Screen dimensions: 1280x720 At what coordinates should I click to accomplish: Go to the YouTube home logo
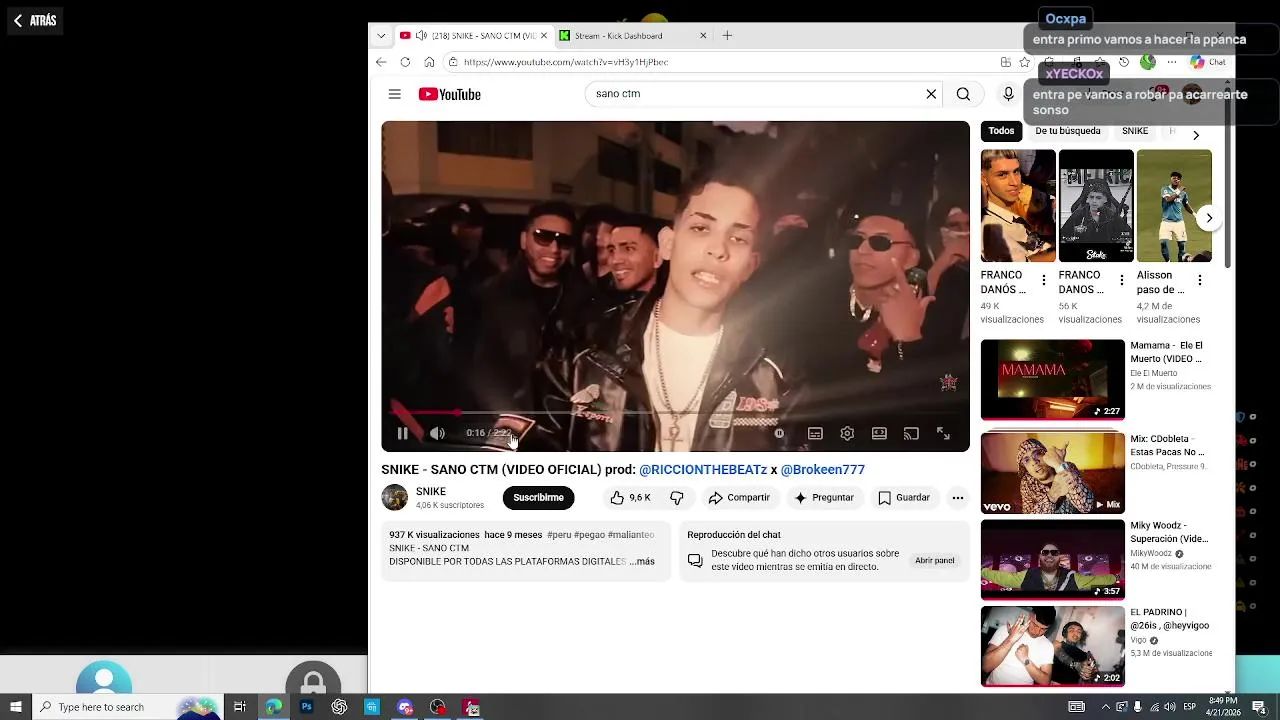[450, 94]
